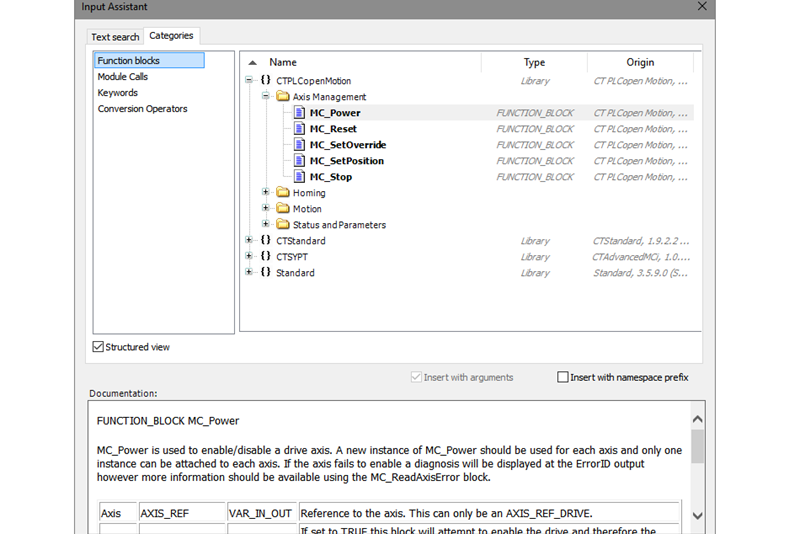Select the Categories tab
The image size is (800, 534).
click(171, 36)
